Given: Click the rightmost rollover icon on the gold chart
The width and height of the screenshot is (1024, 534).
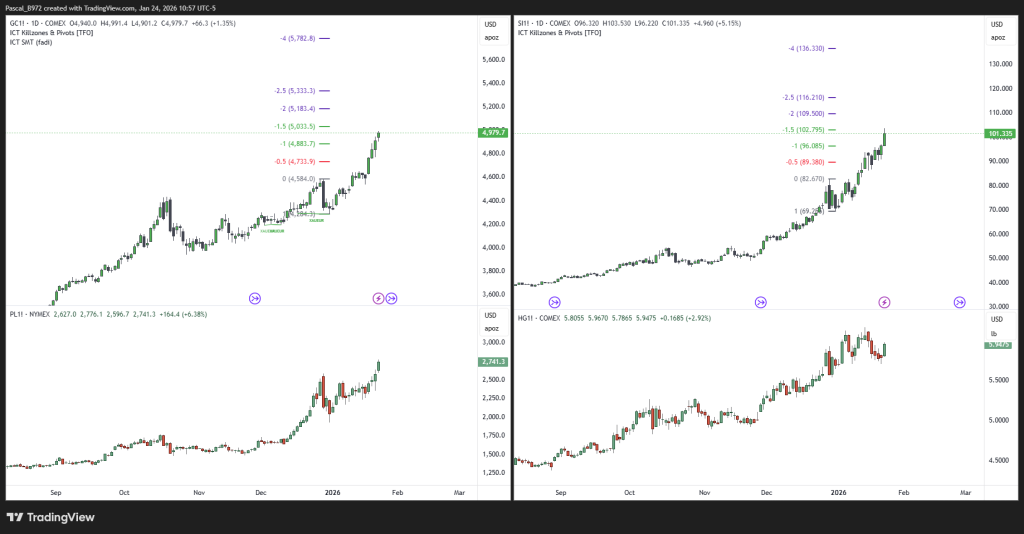Looking at the screenshot, I should (391, 298).
